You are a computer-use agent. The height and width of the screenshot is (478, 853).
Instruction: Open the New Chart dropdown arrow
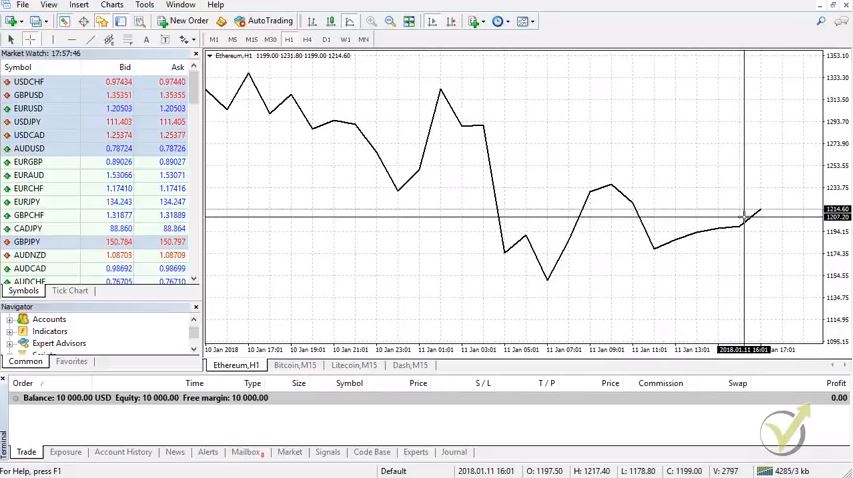coord(21,22)
